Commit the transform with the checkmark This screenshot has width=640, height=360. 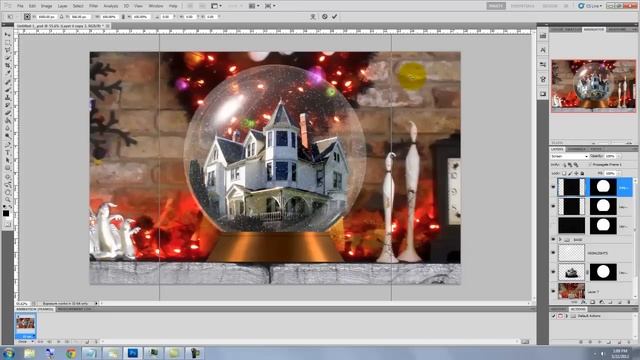pyautogui.click(x=335, y=17)
